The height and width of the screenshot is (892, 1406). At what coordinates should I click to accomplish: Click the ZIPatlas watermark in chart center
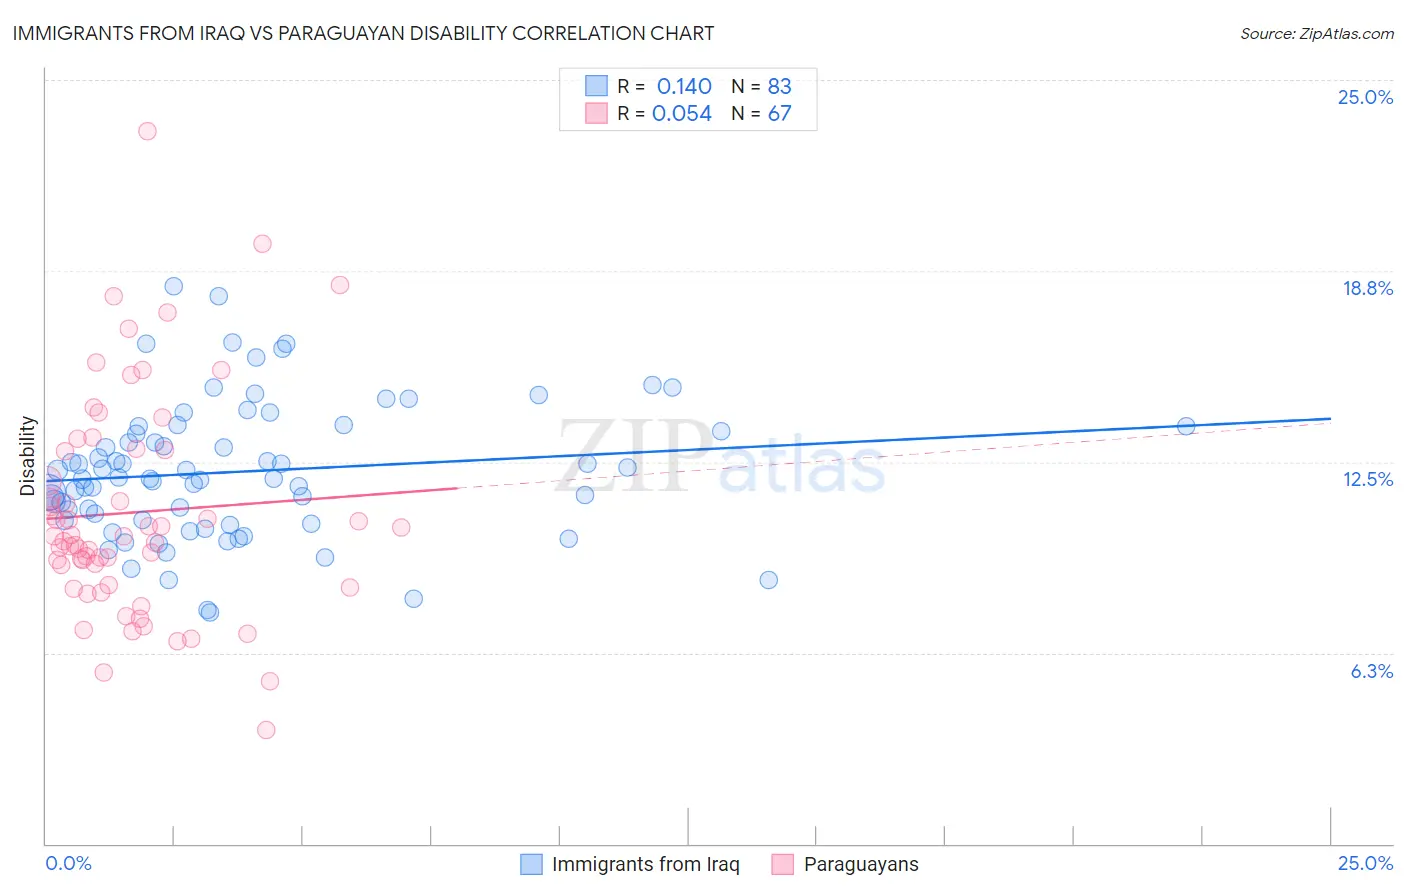click(720, 456)
